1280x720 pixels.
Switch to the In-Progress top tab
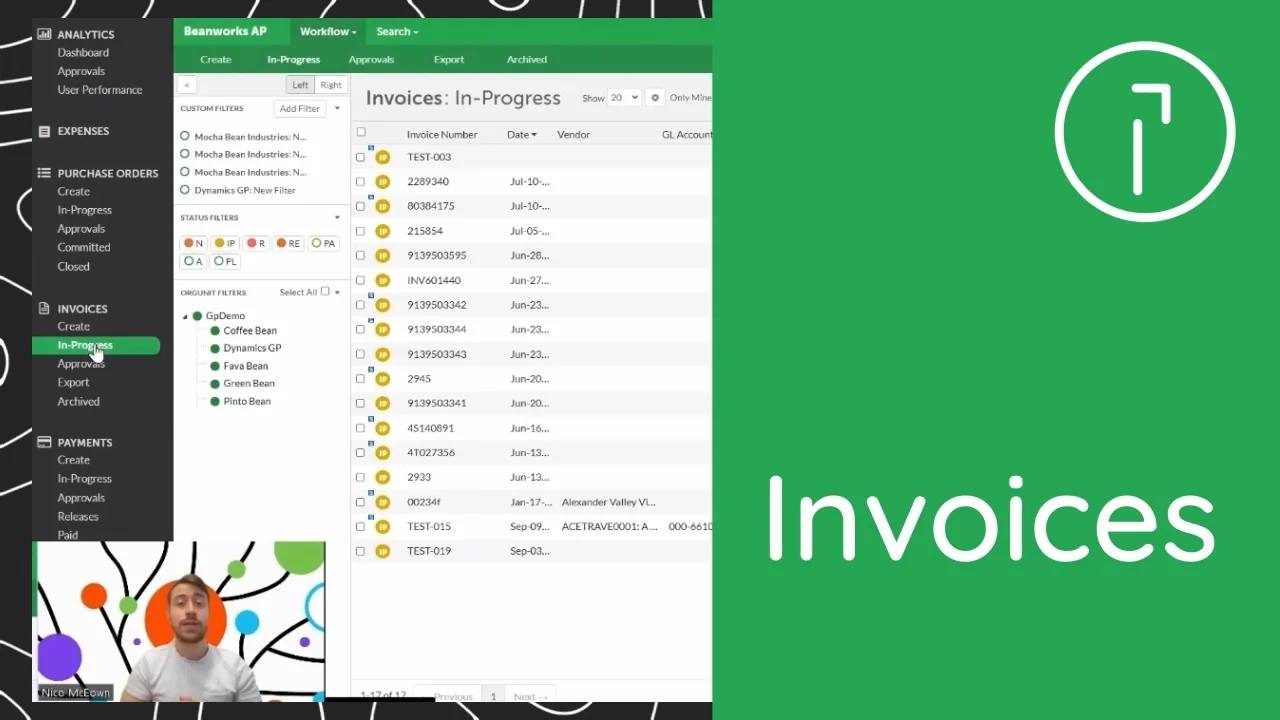(x=293, y=60)
